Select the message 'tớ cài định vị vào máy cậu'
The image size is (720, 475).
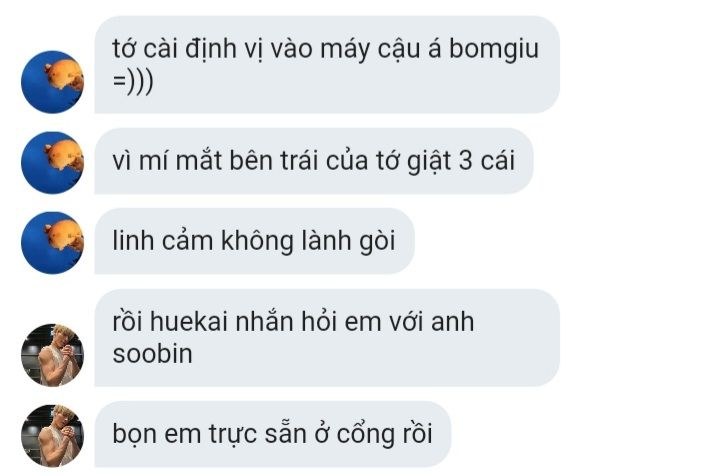pyautogui.click(x=327, y=64)
